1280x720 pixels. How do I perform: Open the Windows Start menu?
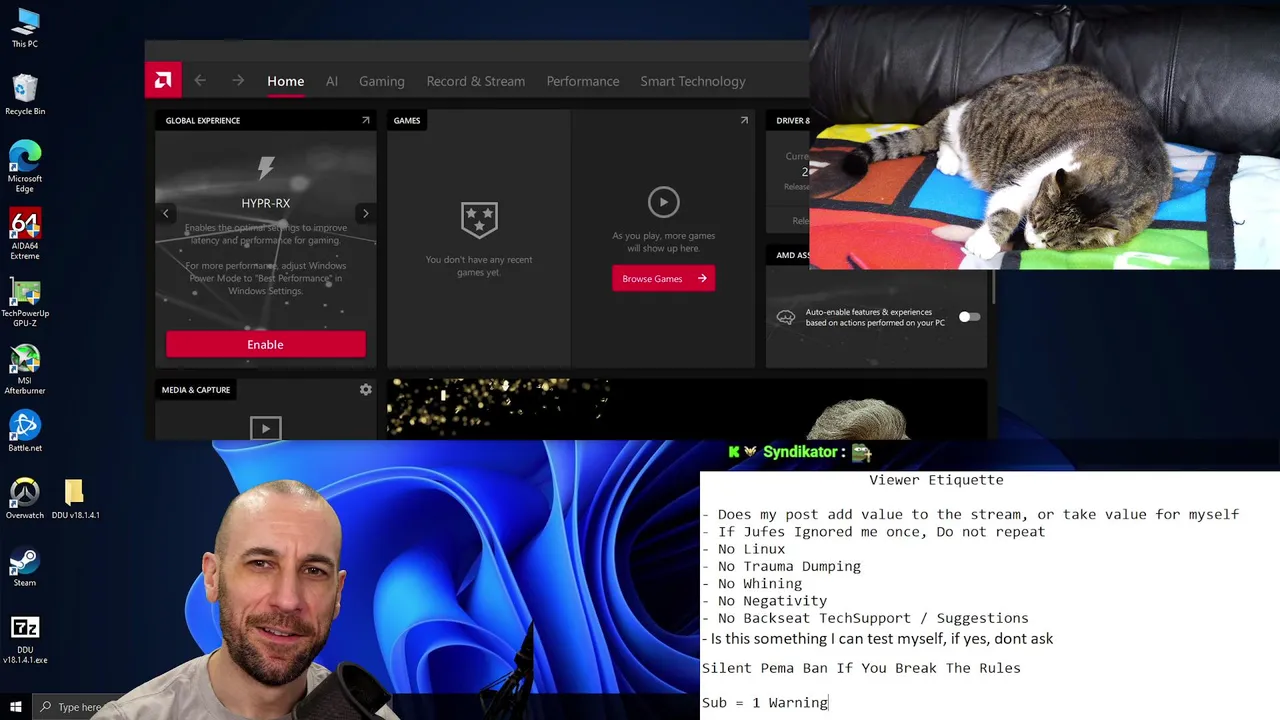click(15, 707)
